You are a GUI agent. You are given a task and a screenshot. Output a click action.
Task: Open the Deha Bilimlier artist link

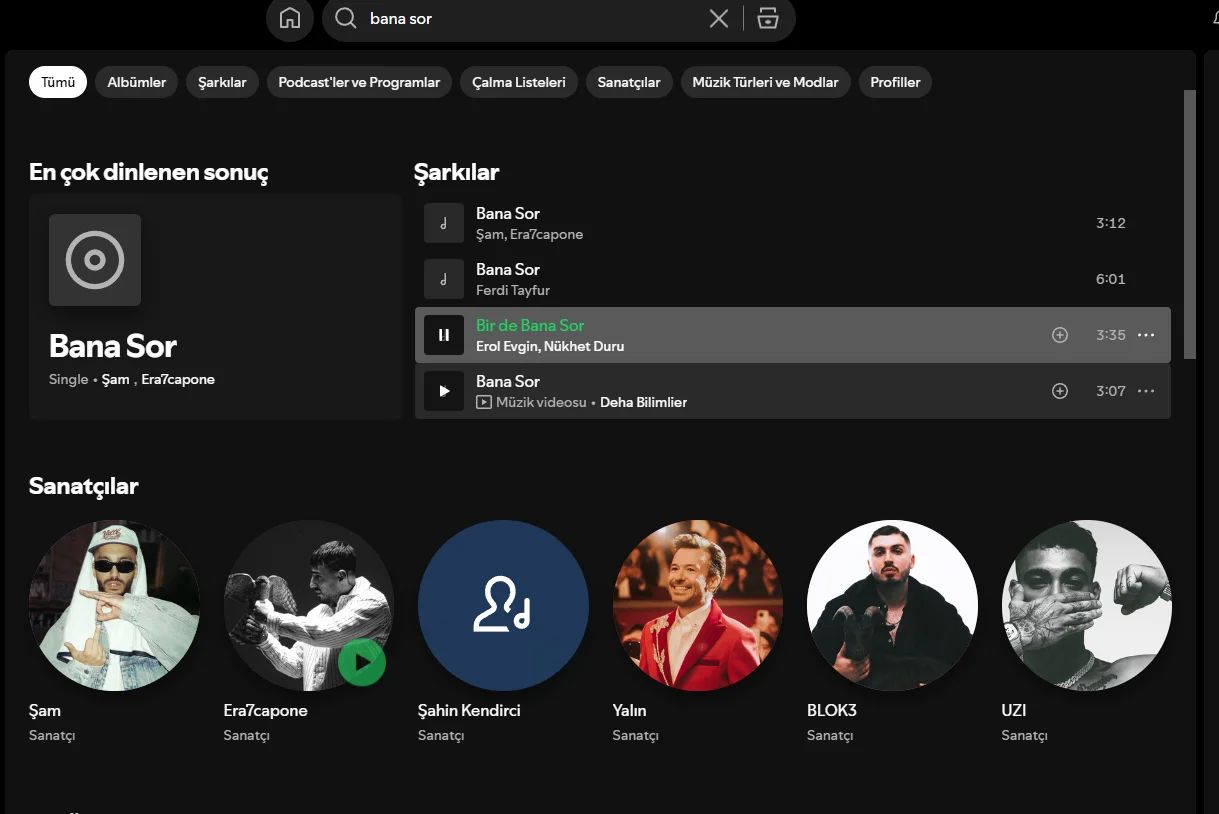(643, 402)
